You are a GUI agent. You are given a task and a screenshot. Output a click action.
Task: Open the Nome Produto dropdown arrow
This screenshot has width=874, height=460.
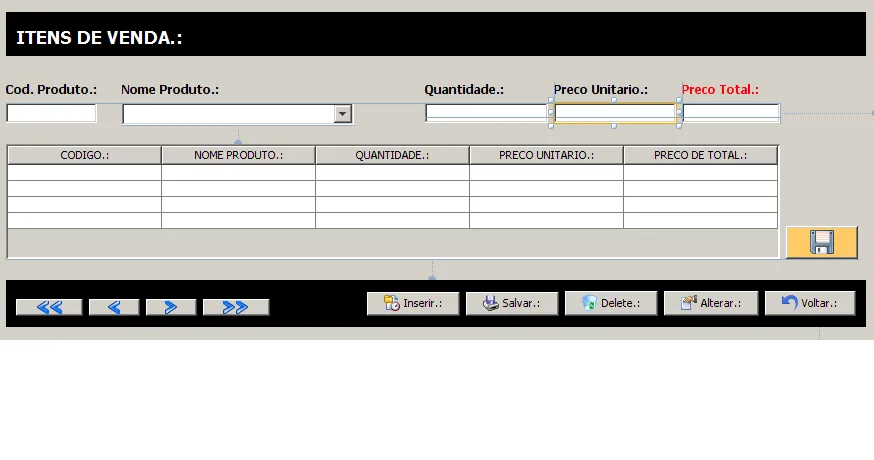(x=343, y=114)
